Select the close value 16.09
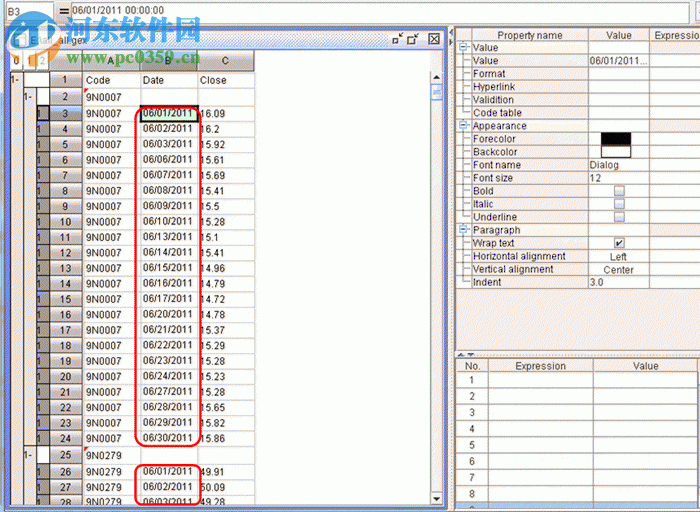Screen dimensions: 700x512 tap(226, 113)
